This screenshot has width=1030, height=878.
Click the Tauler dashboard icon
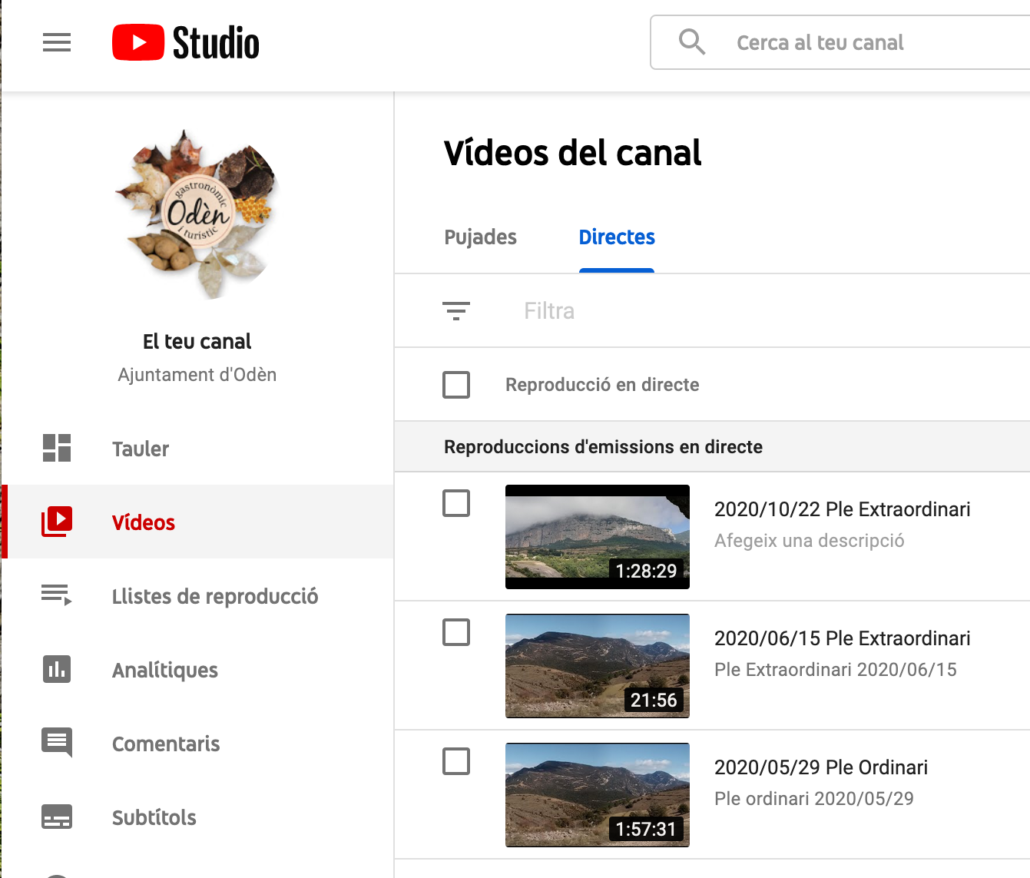point(56,448)
